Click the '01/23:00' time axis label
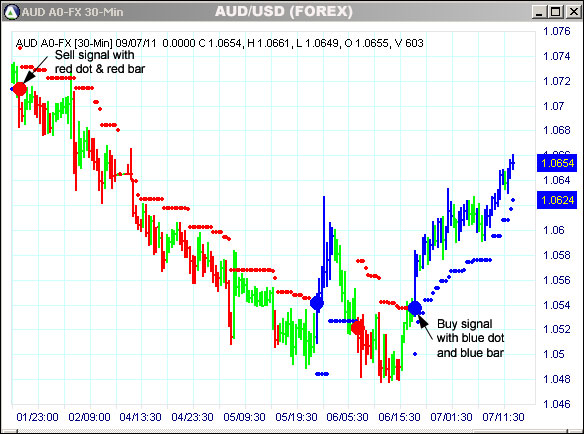Image resolution: width=584 pixels, height=434 pixels. [37, 417]
